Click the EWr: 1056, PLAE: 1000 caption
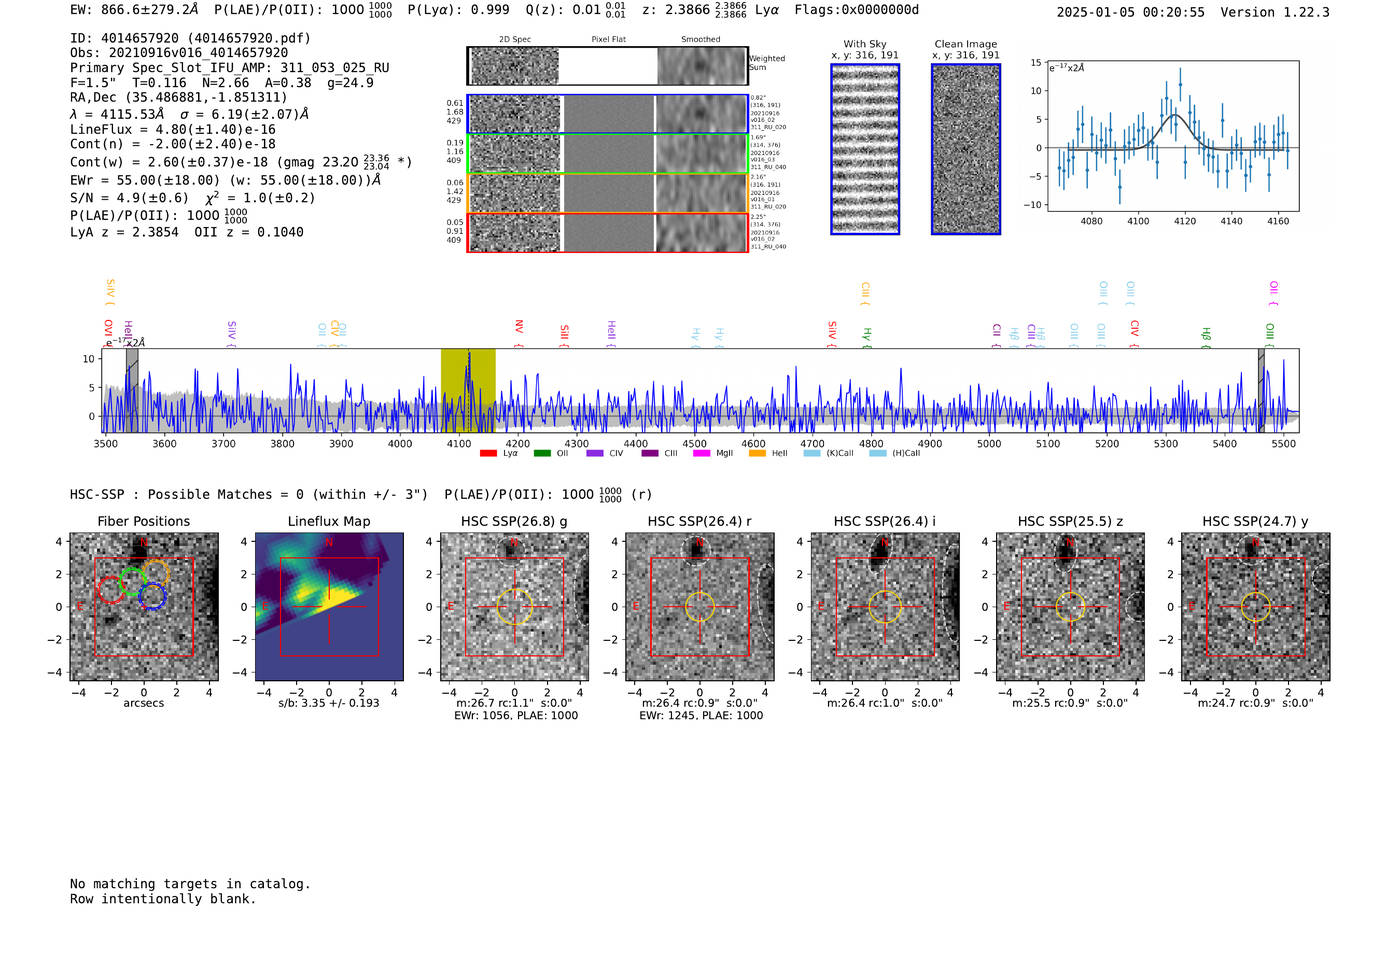Image resolution: width=1400 pixels, height=953 pixels. [516, 715]
